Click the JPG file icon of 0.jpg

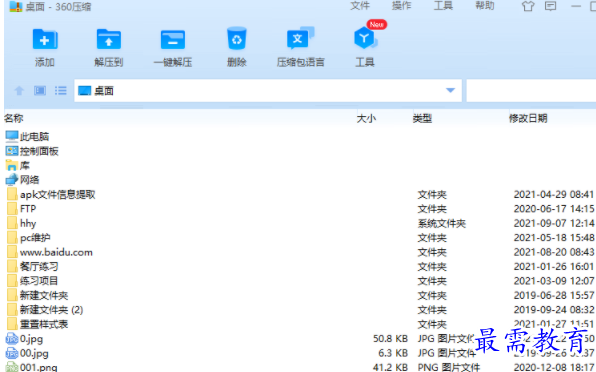pos(12,339)
